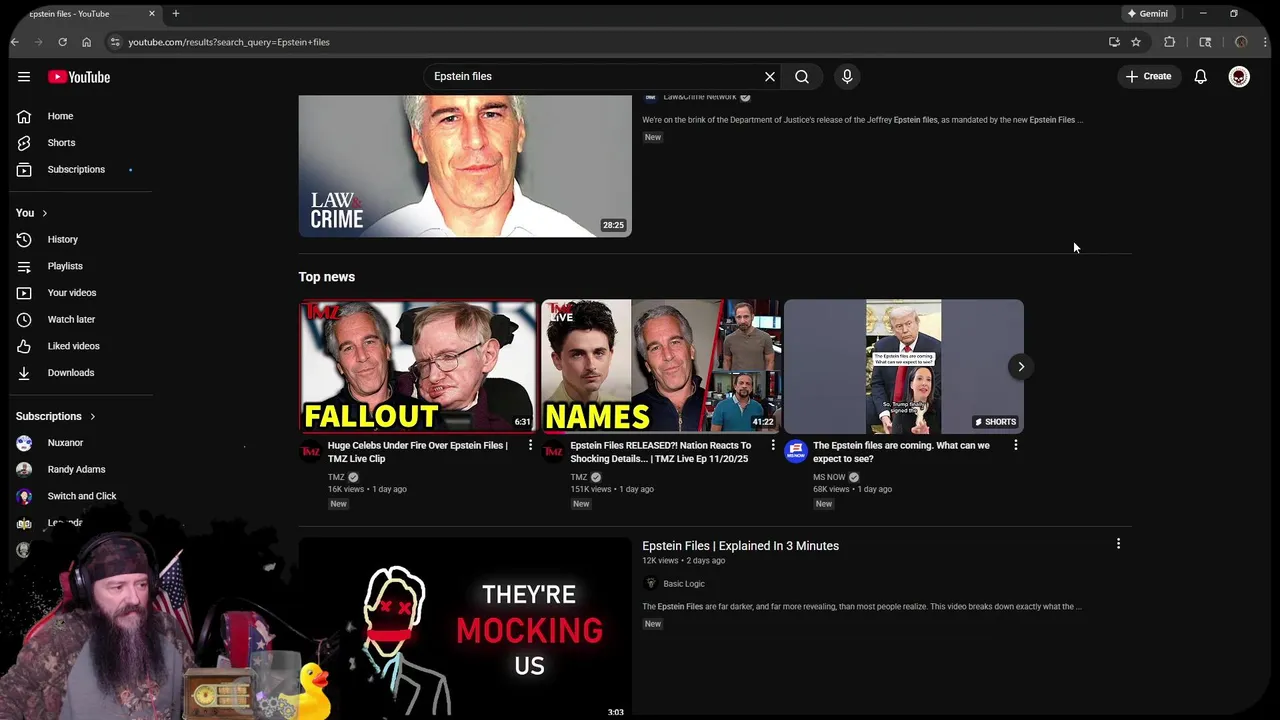Open the Basic Logic channel link
The width and height of the screenshot is (1280, 720).
click(x=684, y=584)
